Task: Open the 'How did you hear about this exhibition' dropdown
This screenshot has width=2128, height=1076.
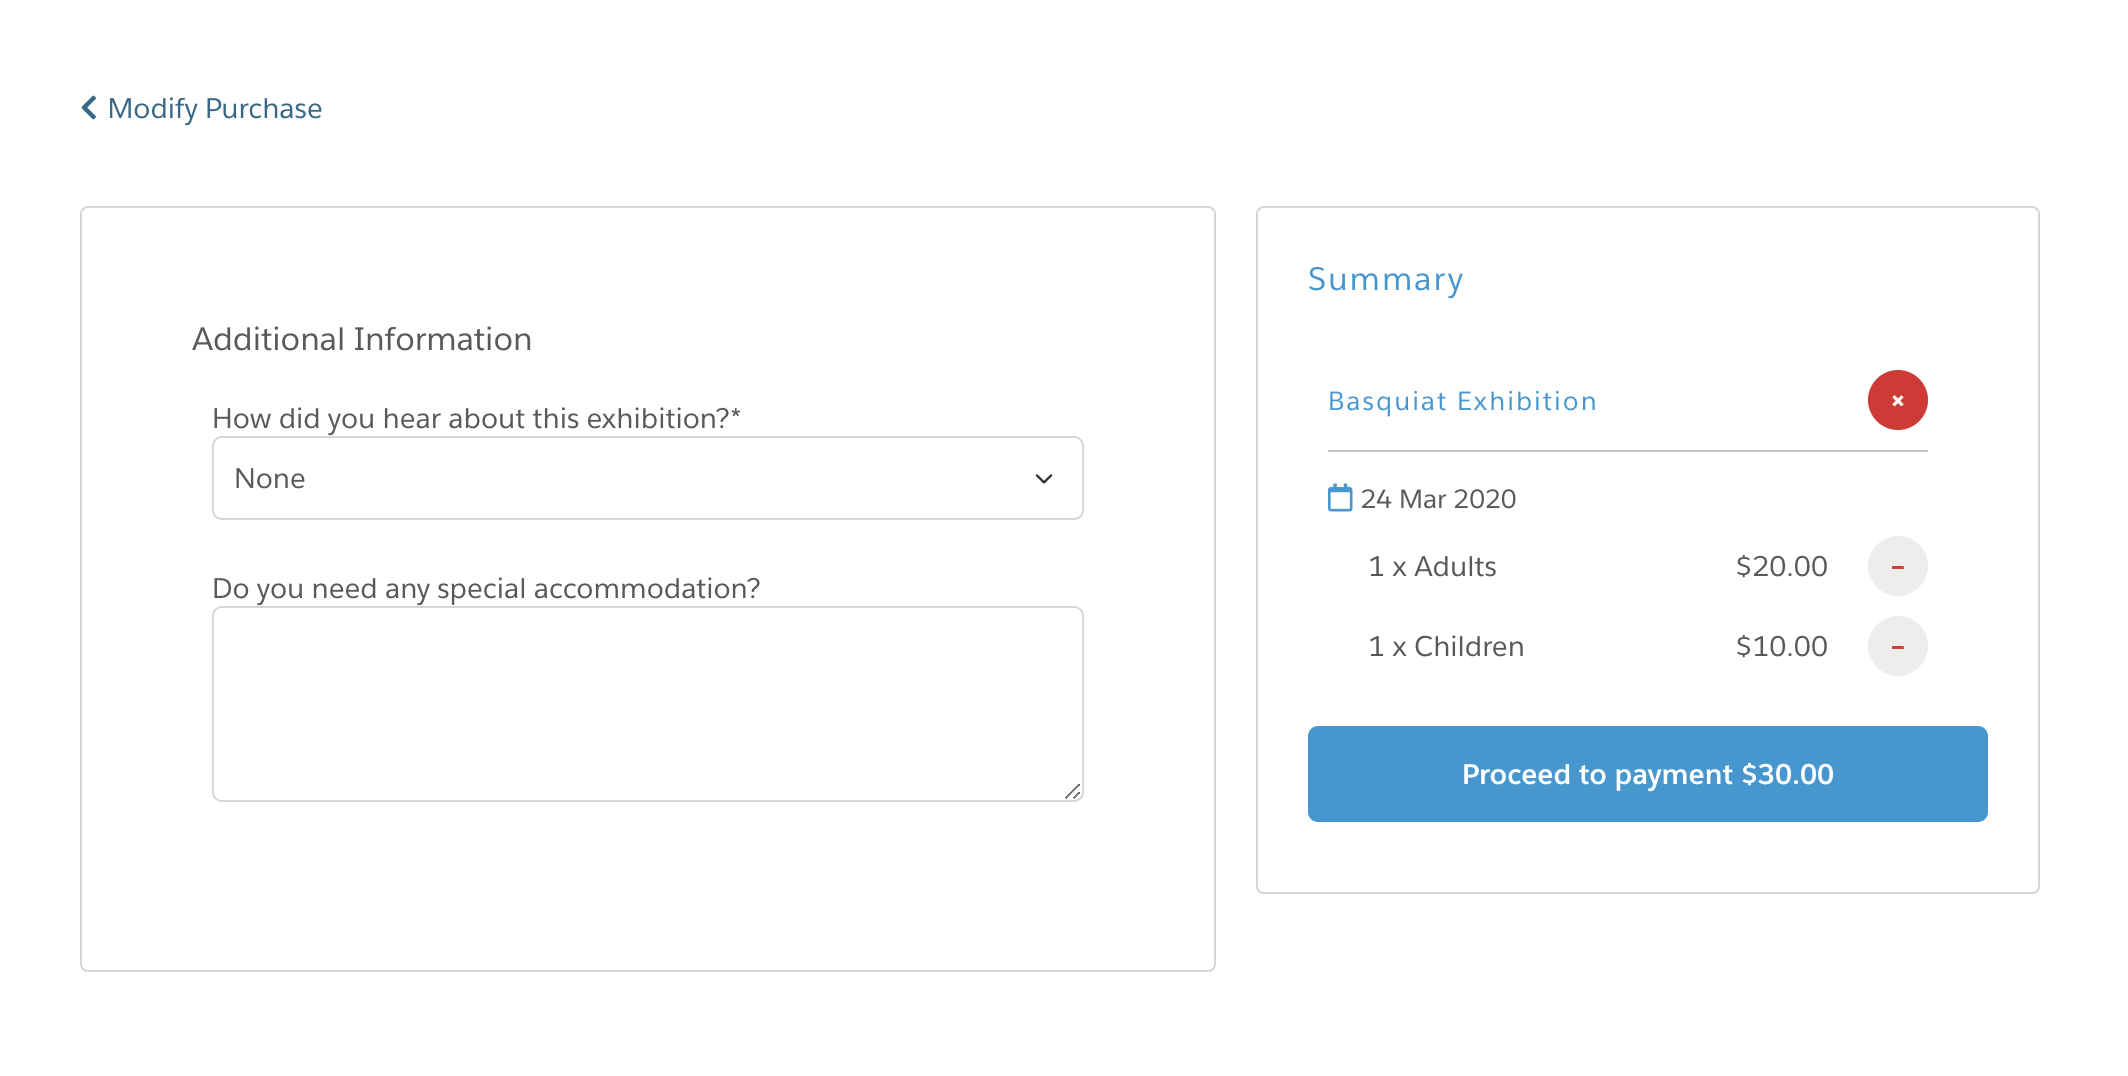Action: [x=646, y=478]
